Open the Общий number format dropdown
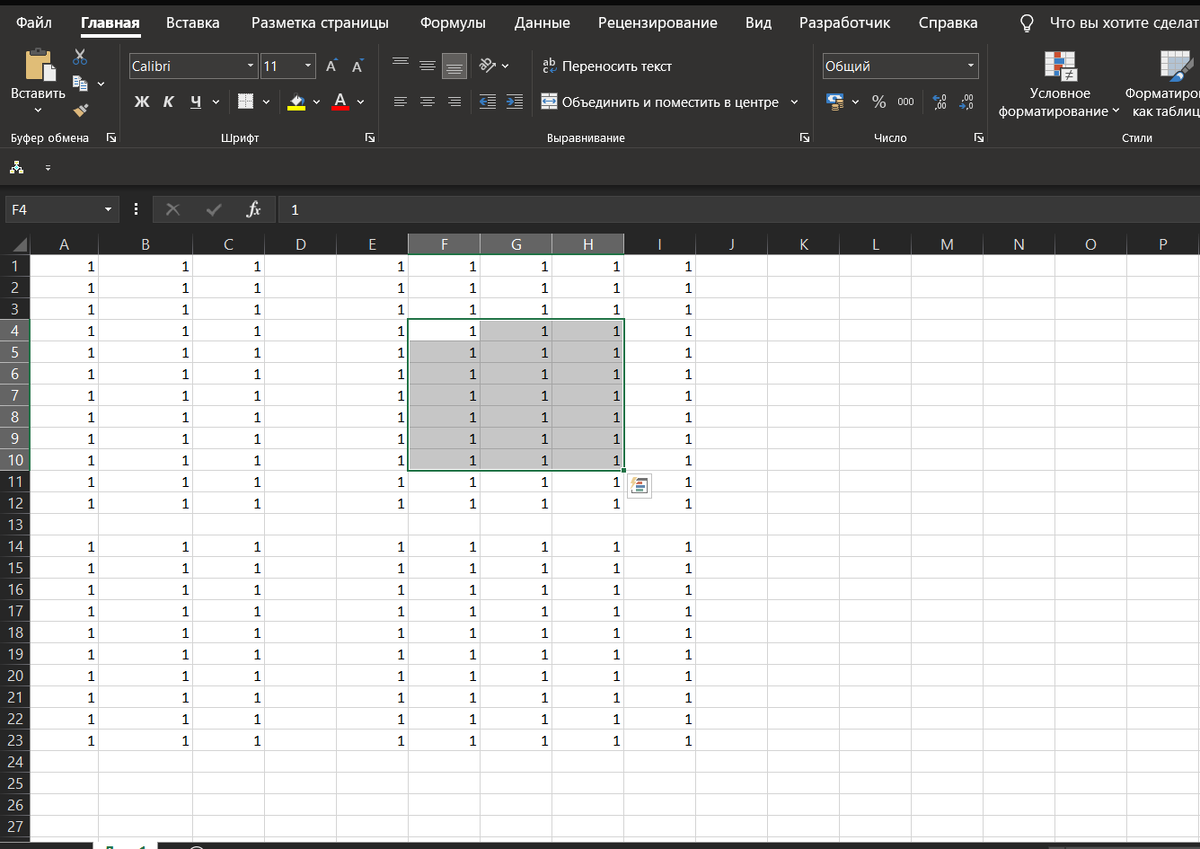The image size is (1200, 849). (971, 66)
